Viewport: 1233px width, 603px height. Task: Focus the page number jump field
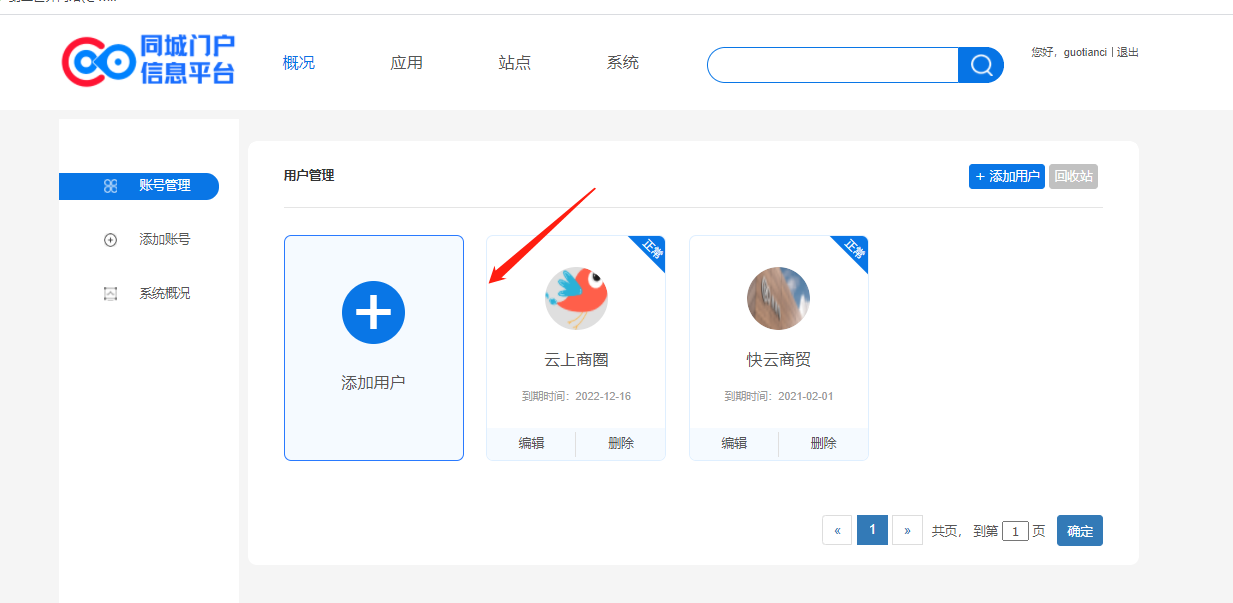coord(1015,532)
